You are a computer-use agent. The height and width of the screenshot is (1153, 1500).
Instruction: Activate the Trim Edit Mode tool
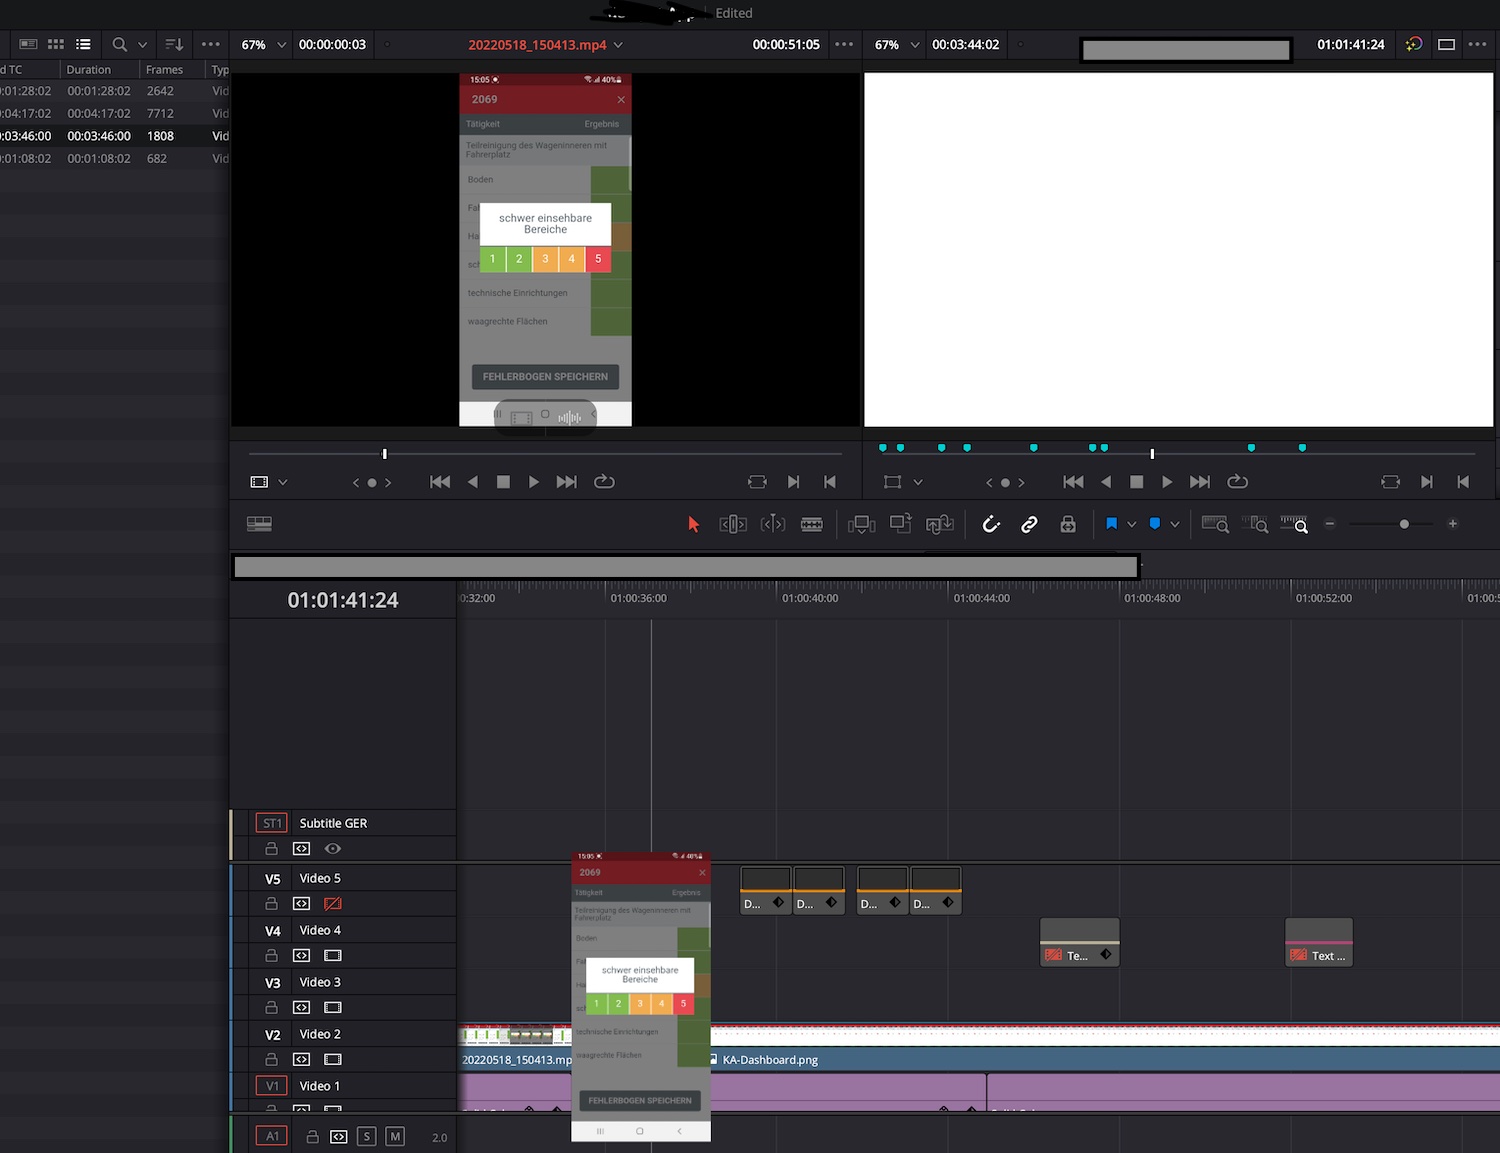pos(733,524)
